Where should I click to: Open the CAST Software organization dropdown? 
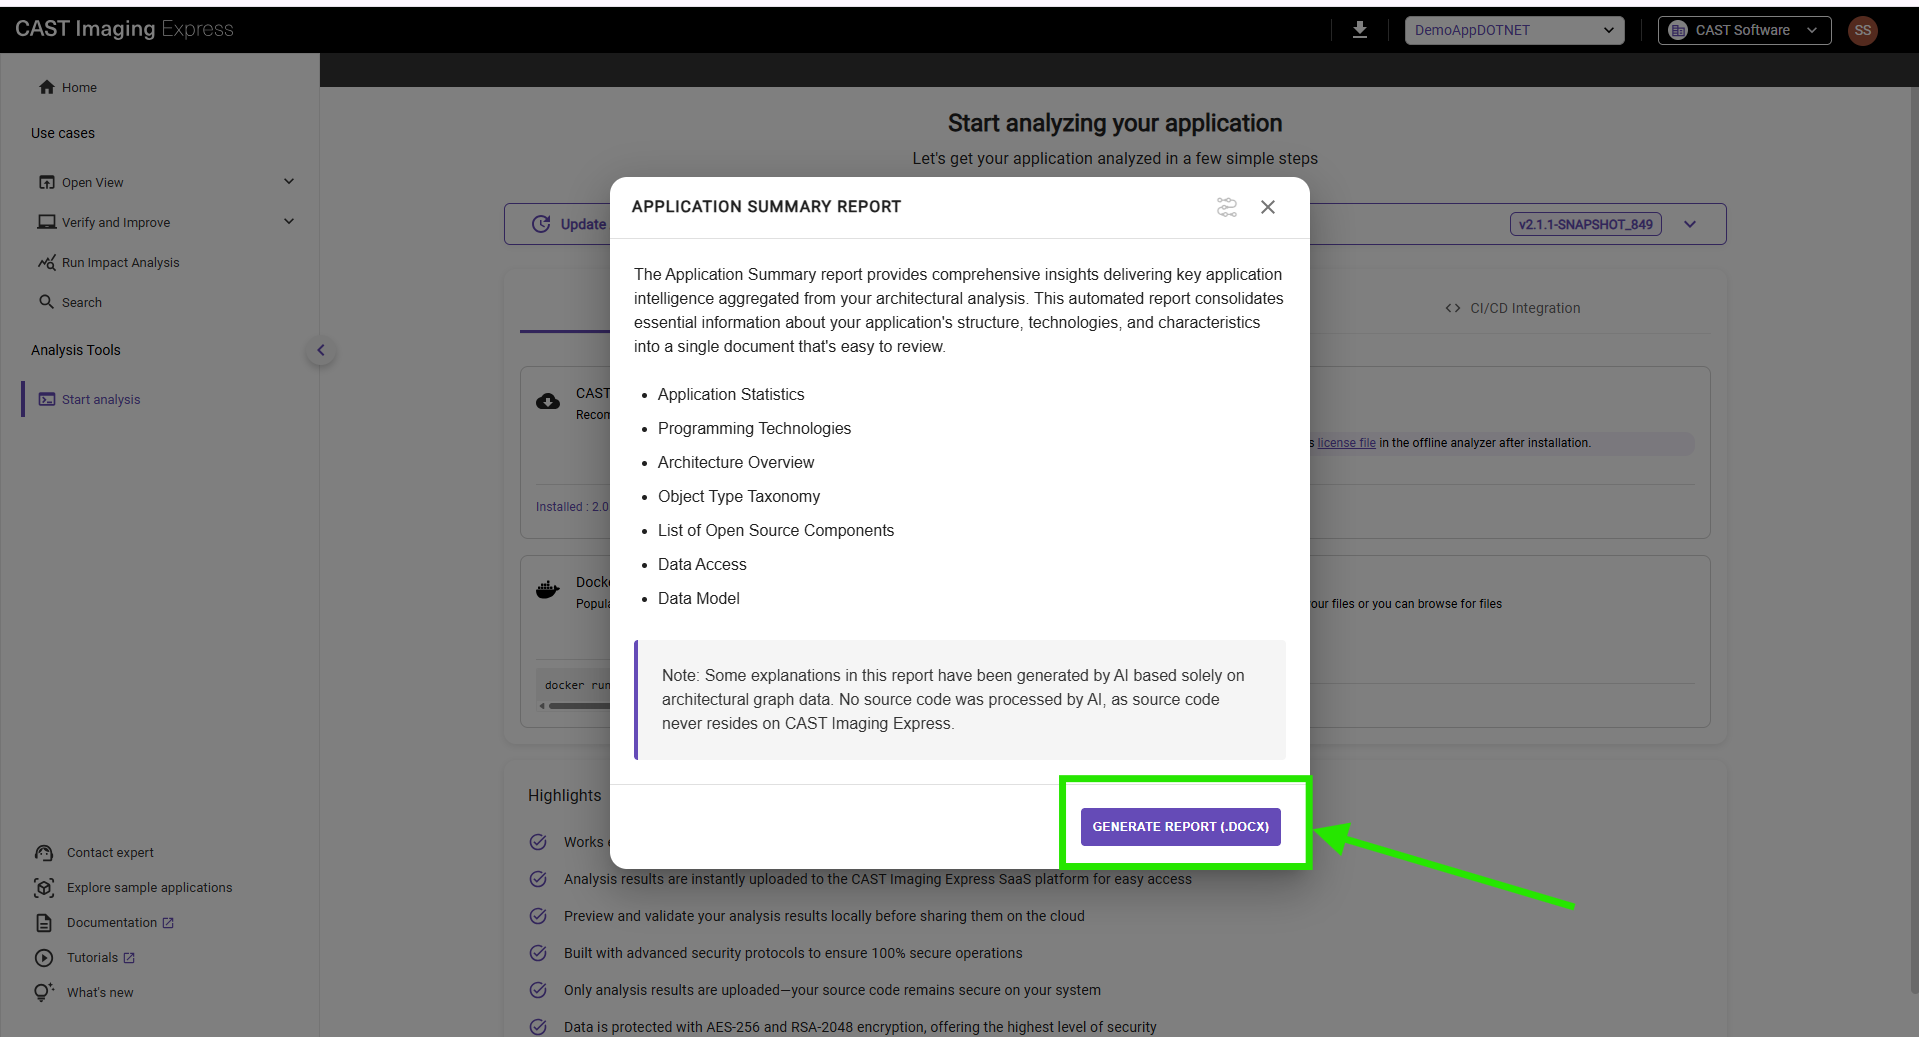click(x=1743, y=30)
